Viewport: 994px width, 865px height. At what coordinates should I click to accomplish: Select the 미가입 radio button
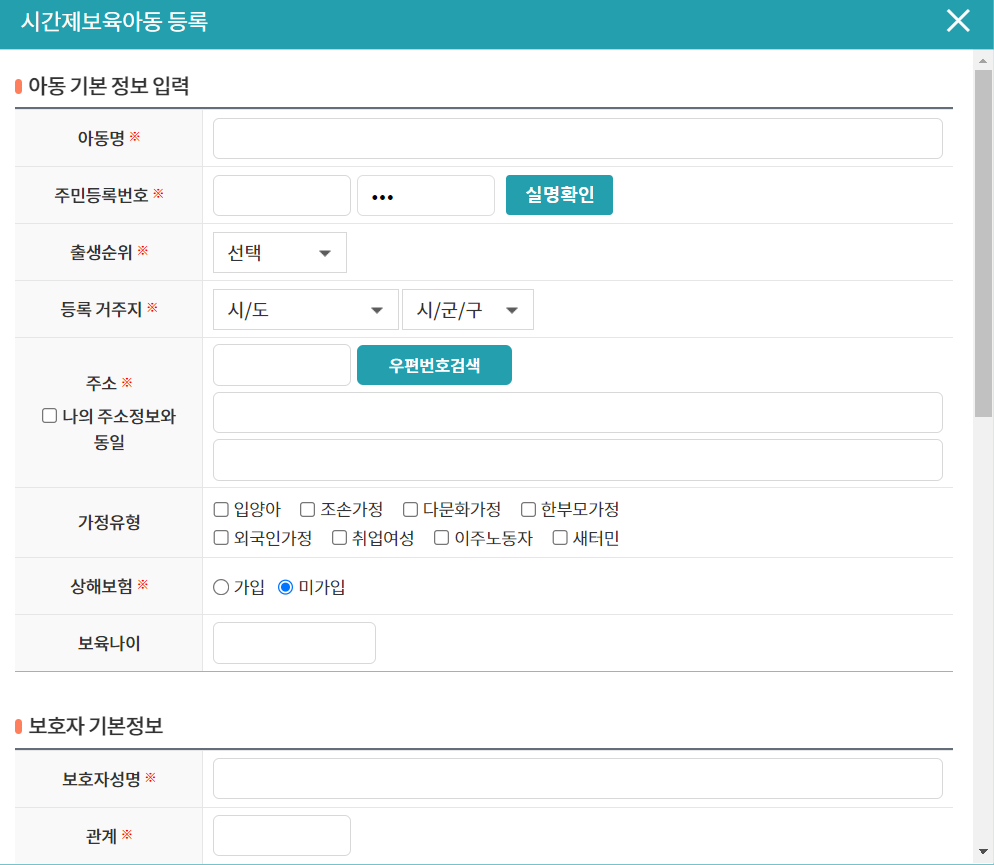click(x=284, y=588)
